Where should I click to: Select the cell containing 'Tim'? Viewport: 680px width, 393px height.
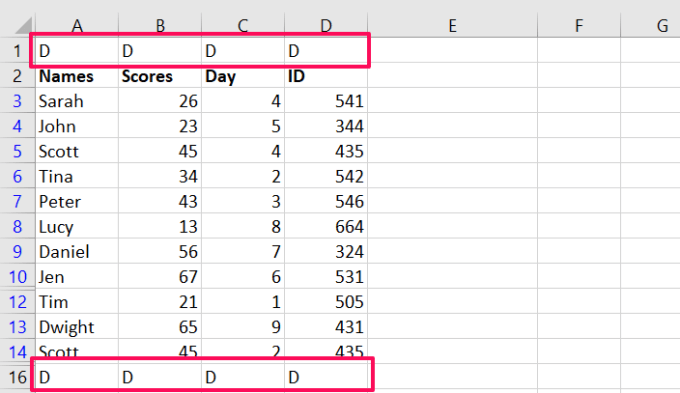click(77, 302)
